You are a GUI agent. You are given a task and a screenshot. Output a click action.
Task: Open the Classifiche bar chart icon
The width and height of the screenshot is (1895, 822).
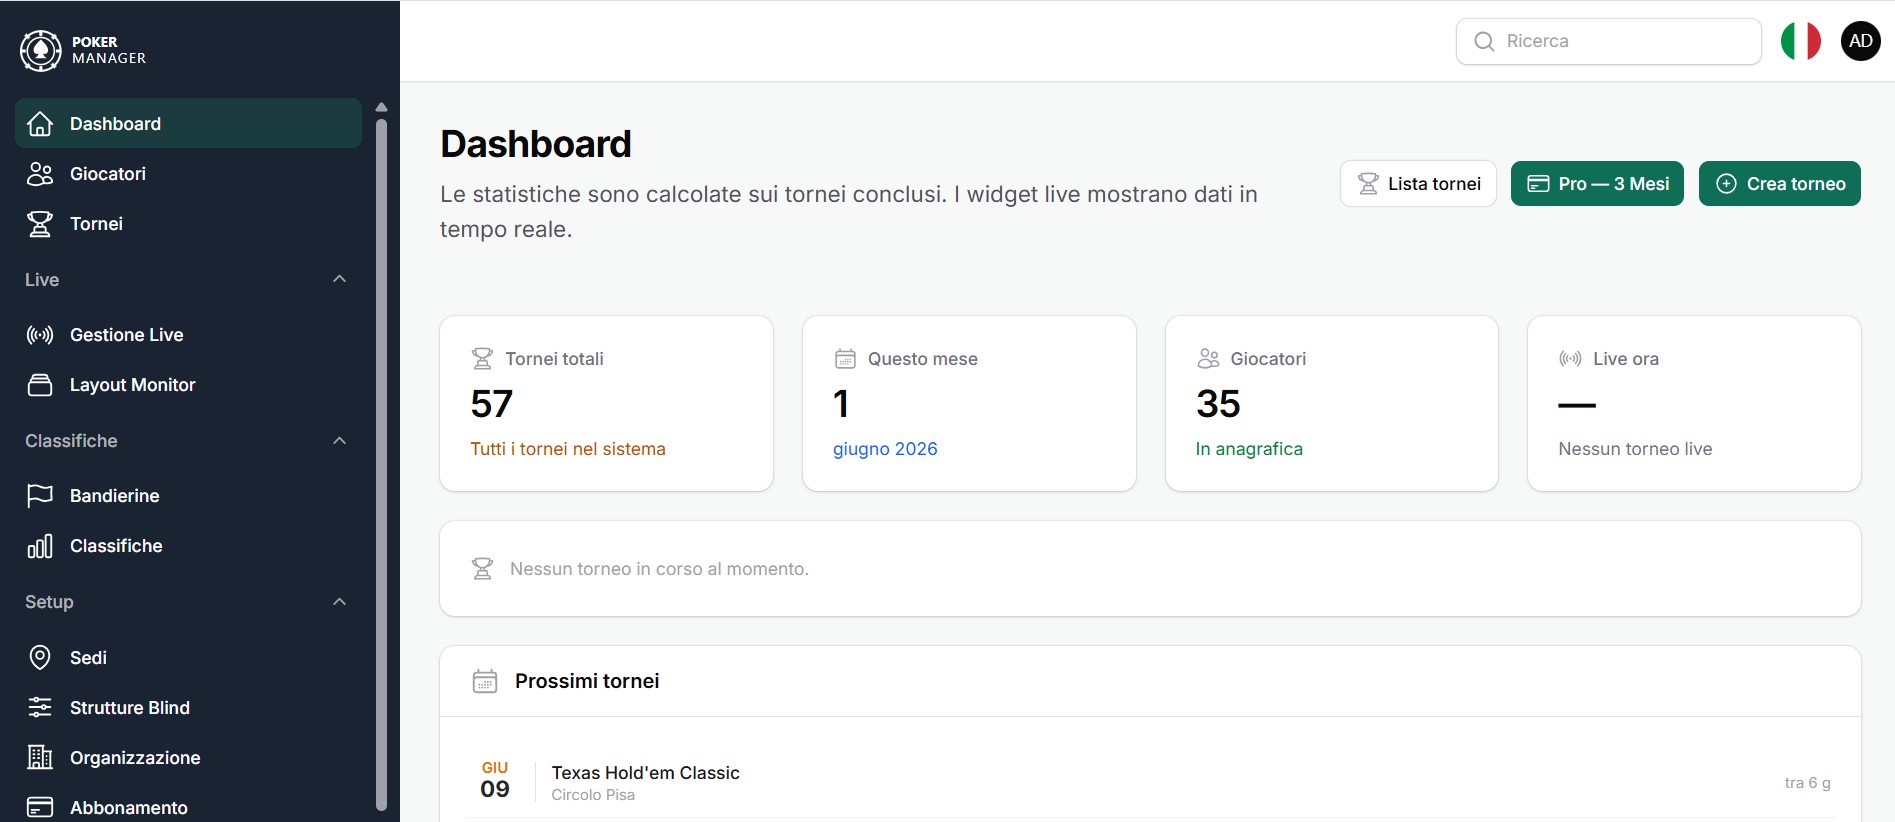coord(40,546)
